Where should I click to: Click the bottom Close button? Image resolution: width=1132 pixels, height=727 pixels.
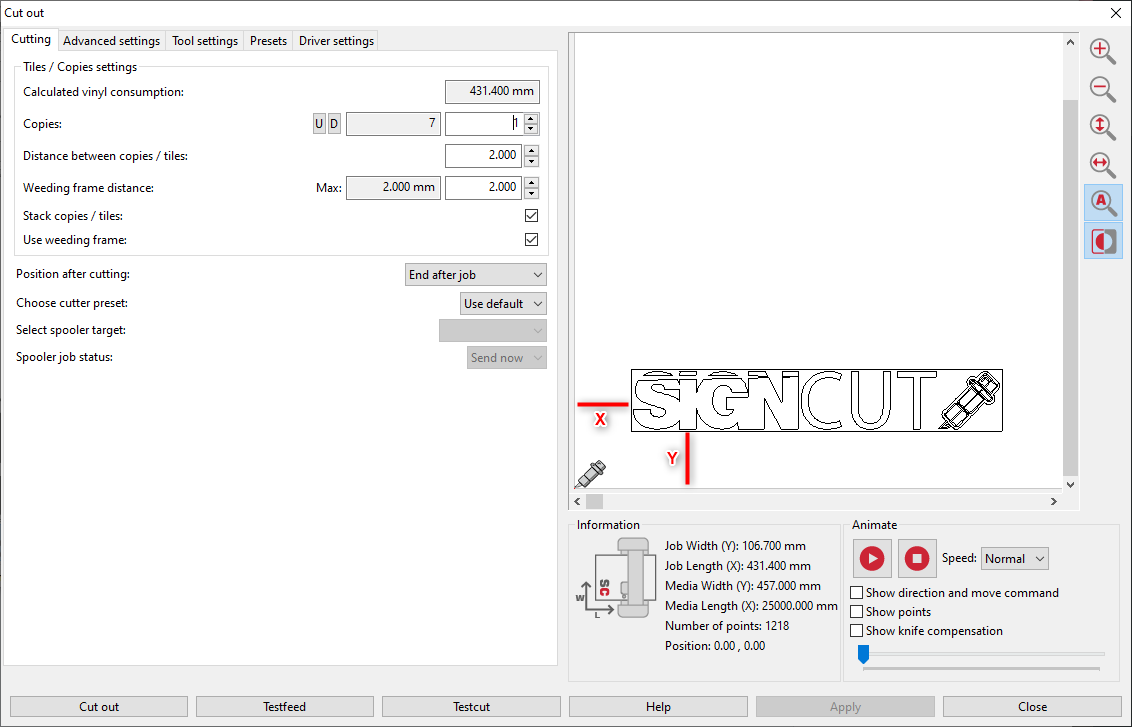(1032, 707)
